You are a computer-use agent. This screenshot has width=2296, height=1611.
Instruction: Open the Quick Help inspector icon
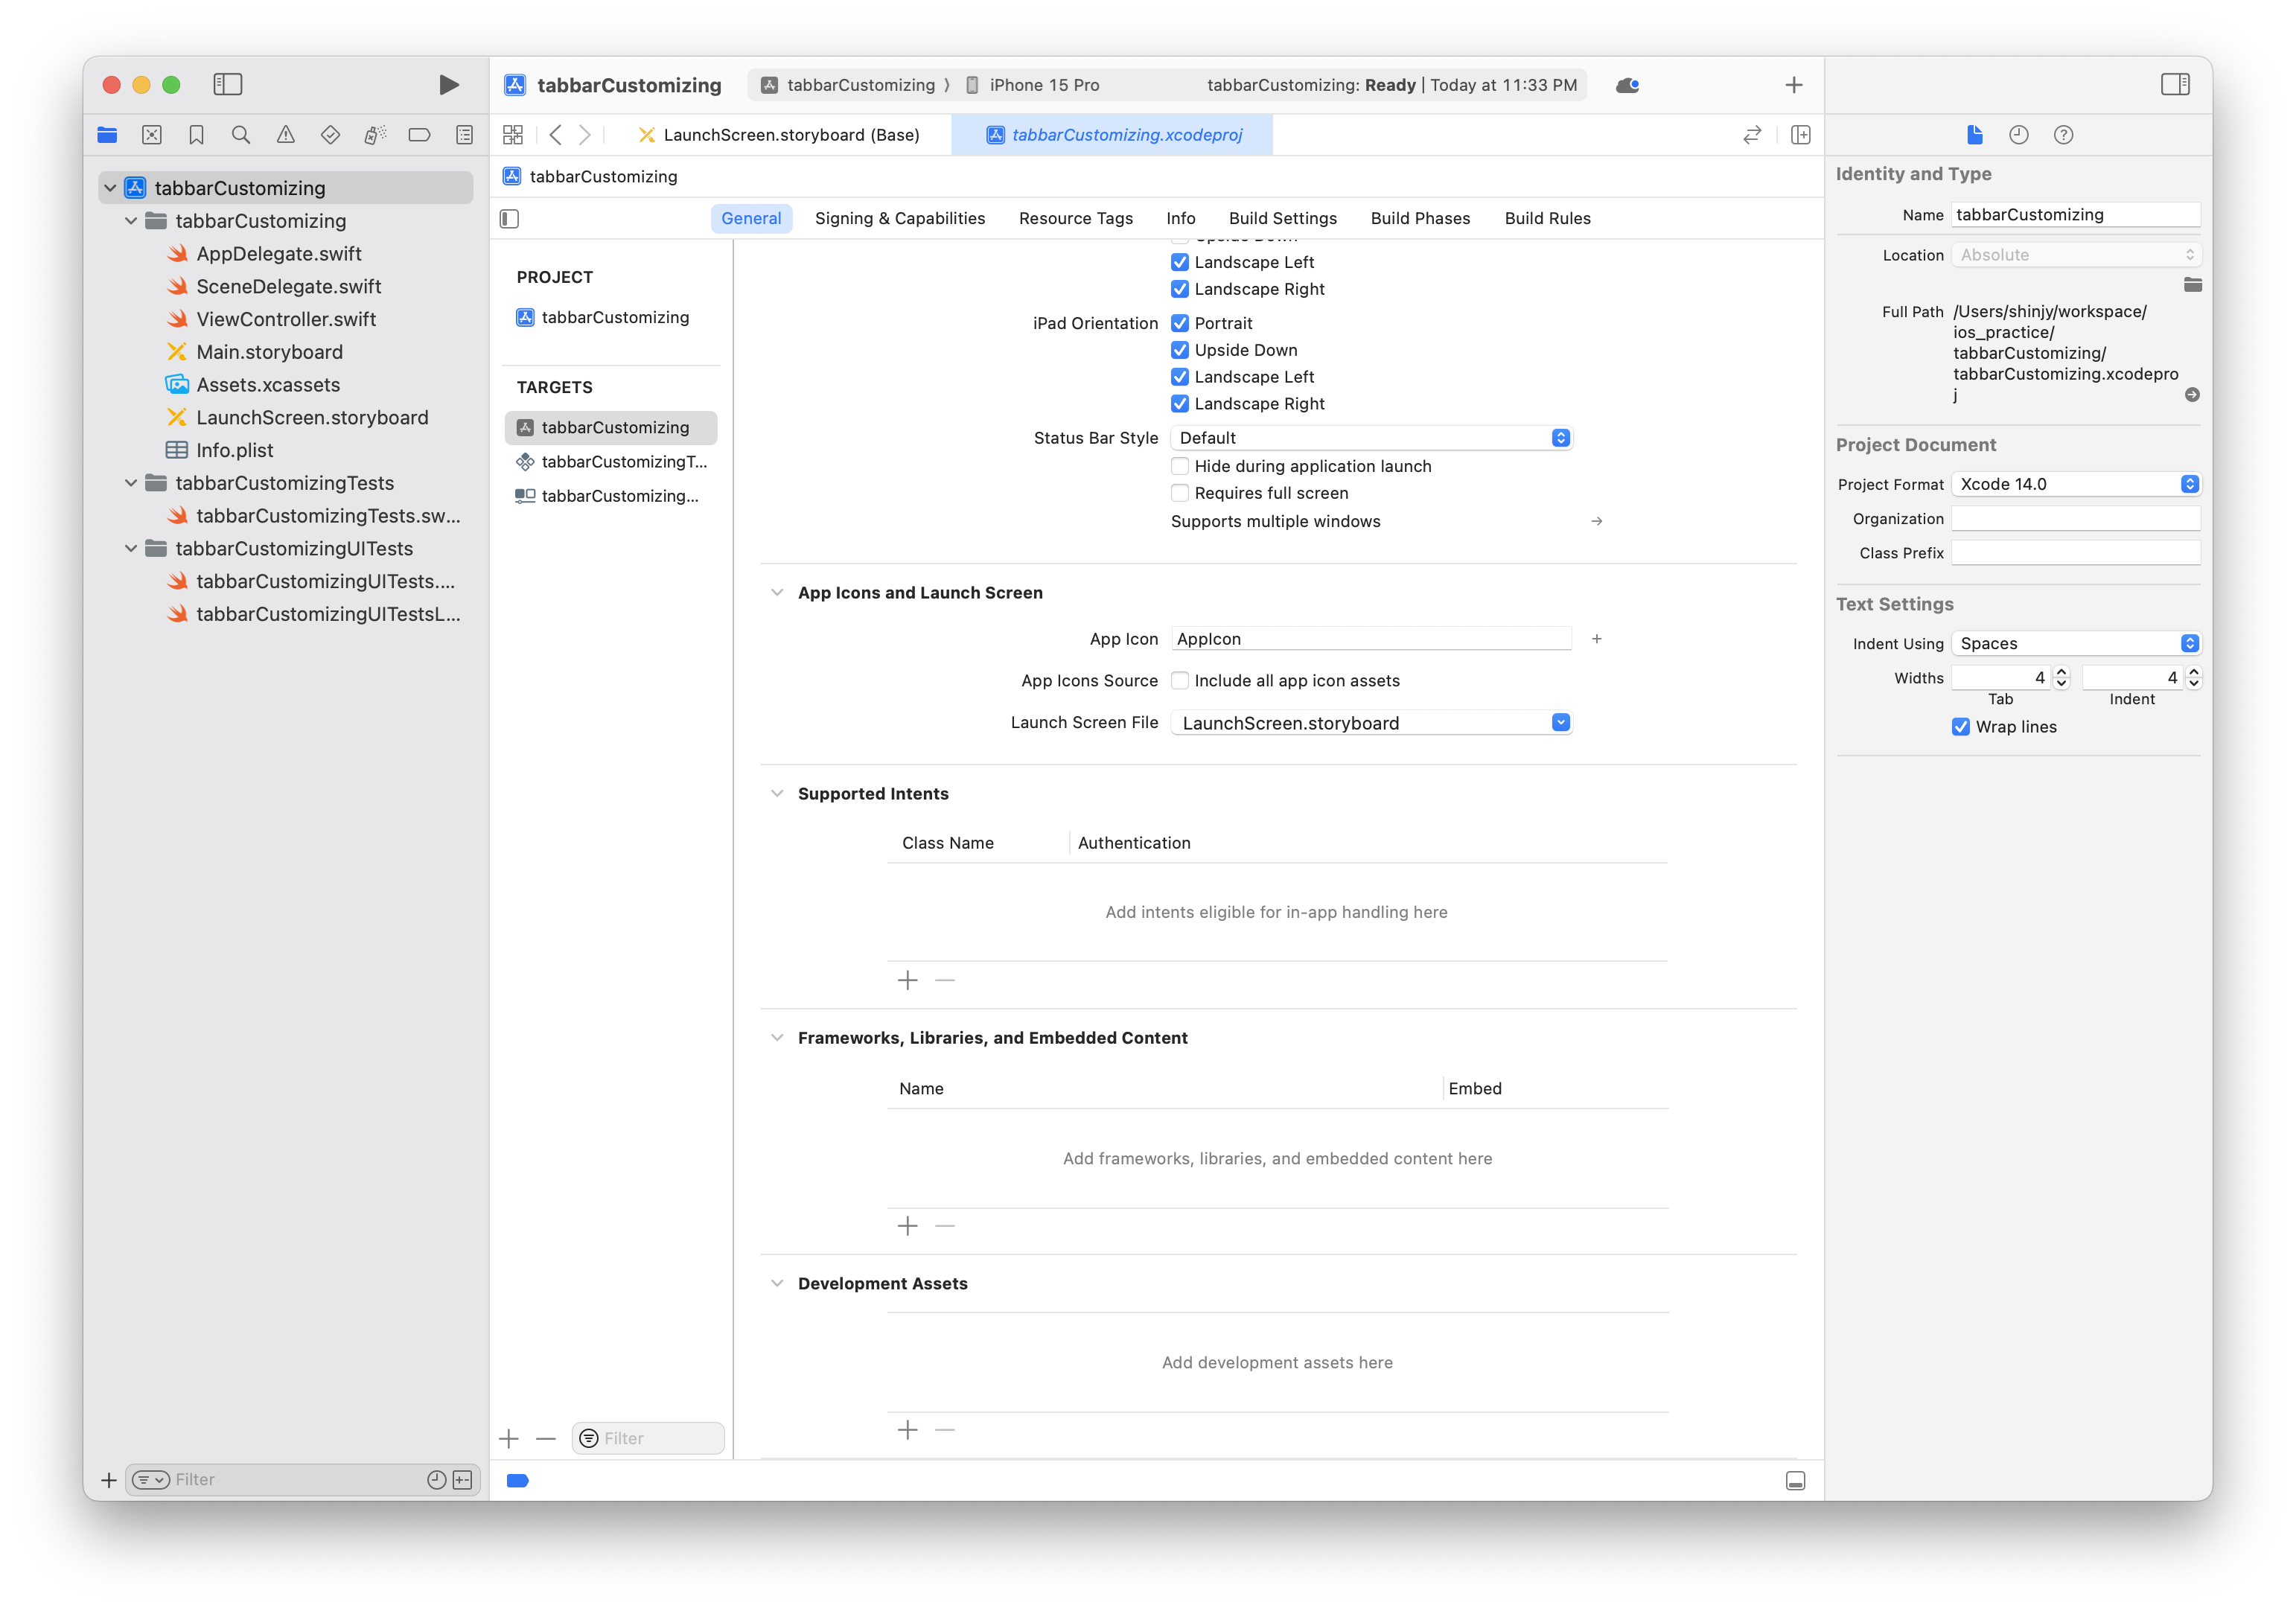point(2063,135)
